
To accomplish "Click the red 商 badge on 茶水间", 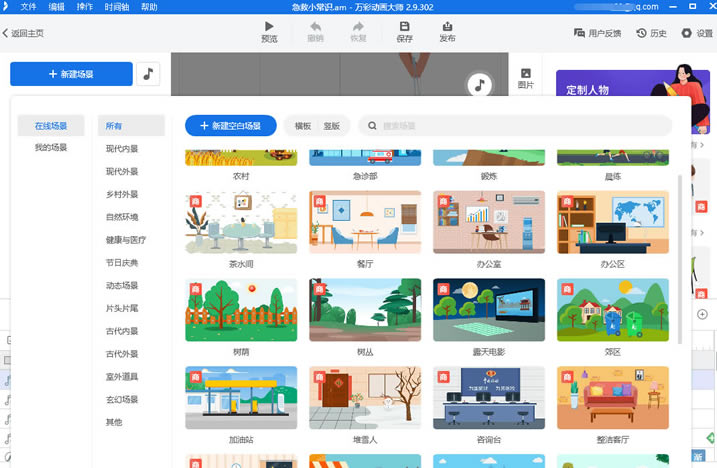I will (x=196, y=201).
